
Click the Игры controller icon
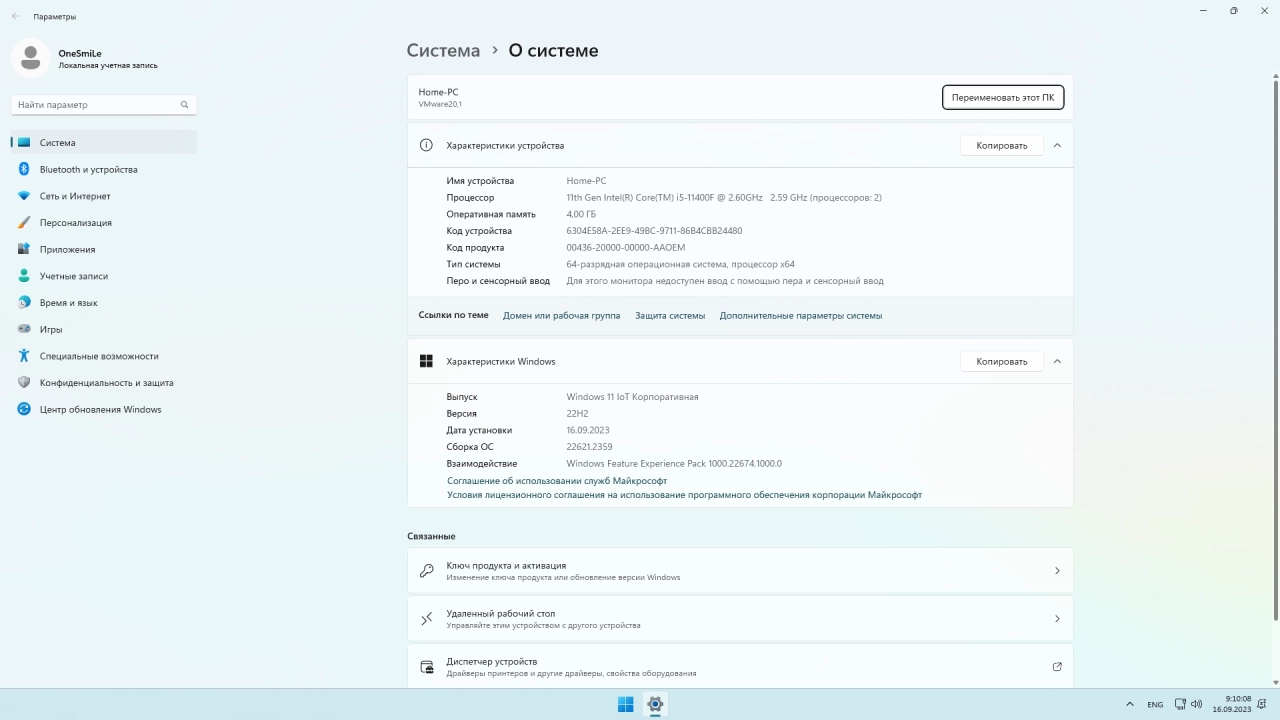coord(24,329)
